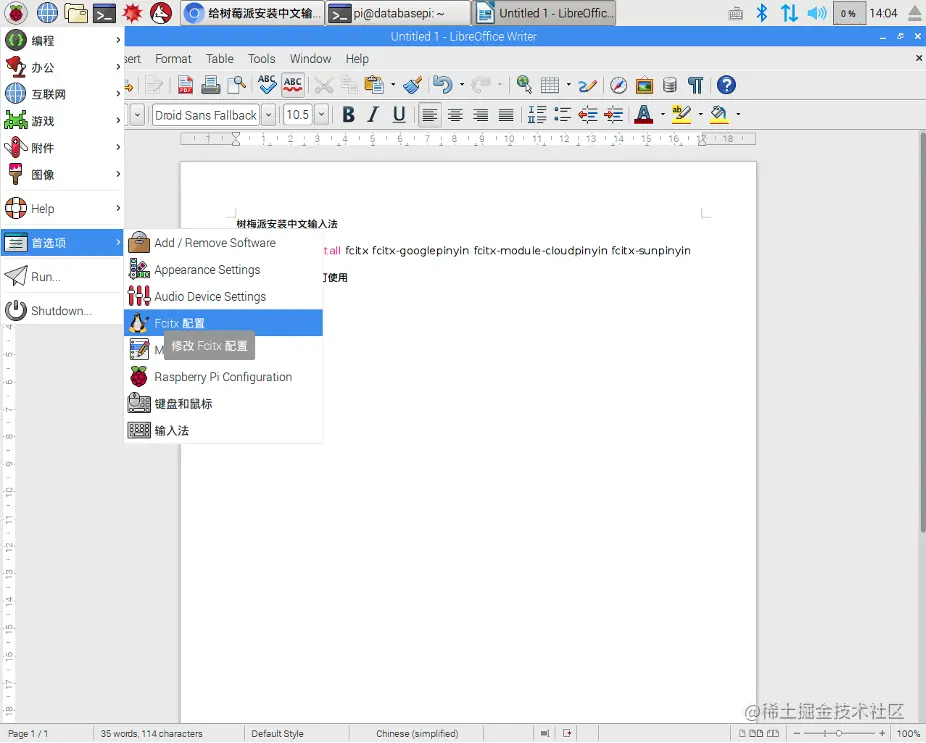Open Appearance Settings entry
The width and height of the screenshot is (926, 743).
(223, 269)
